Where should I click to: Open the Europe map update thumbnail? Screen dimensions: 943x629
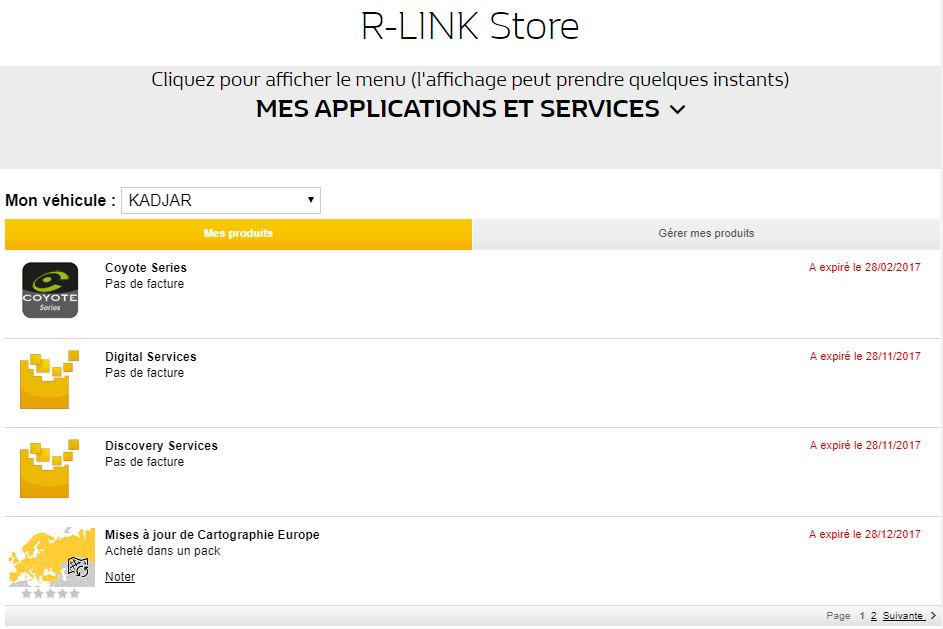pos(51,556)
